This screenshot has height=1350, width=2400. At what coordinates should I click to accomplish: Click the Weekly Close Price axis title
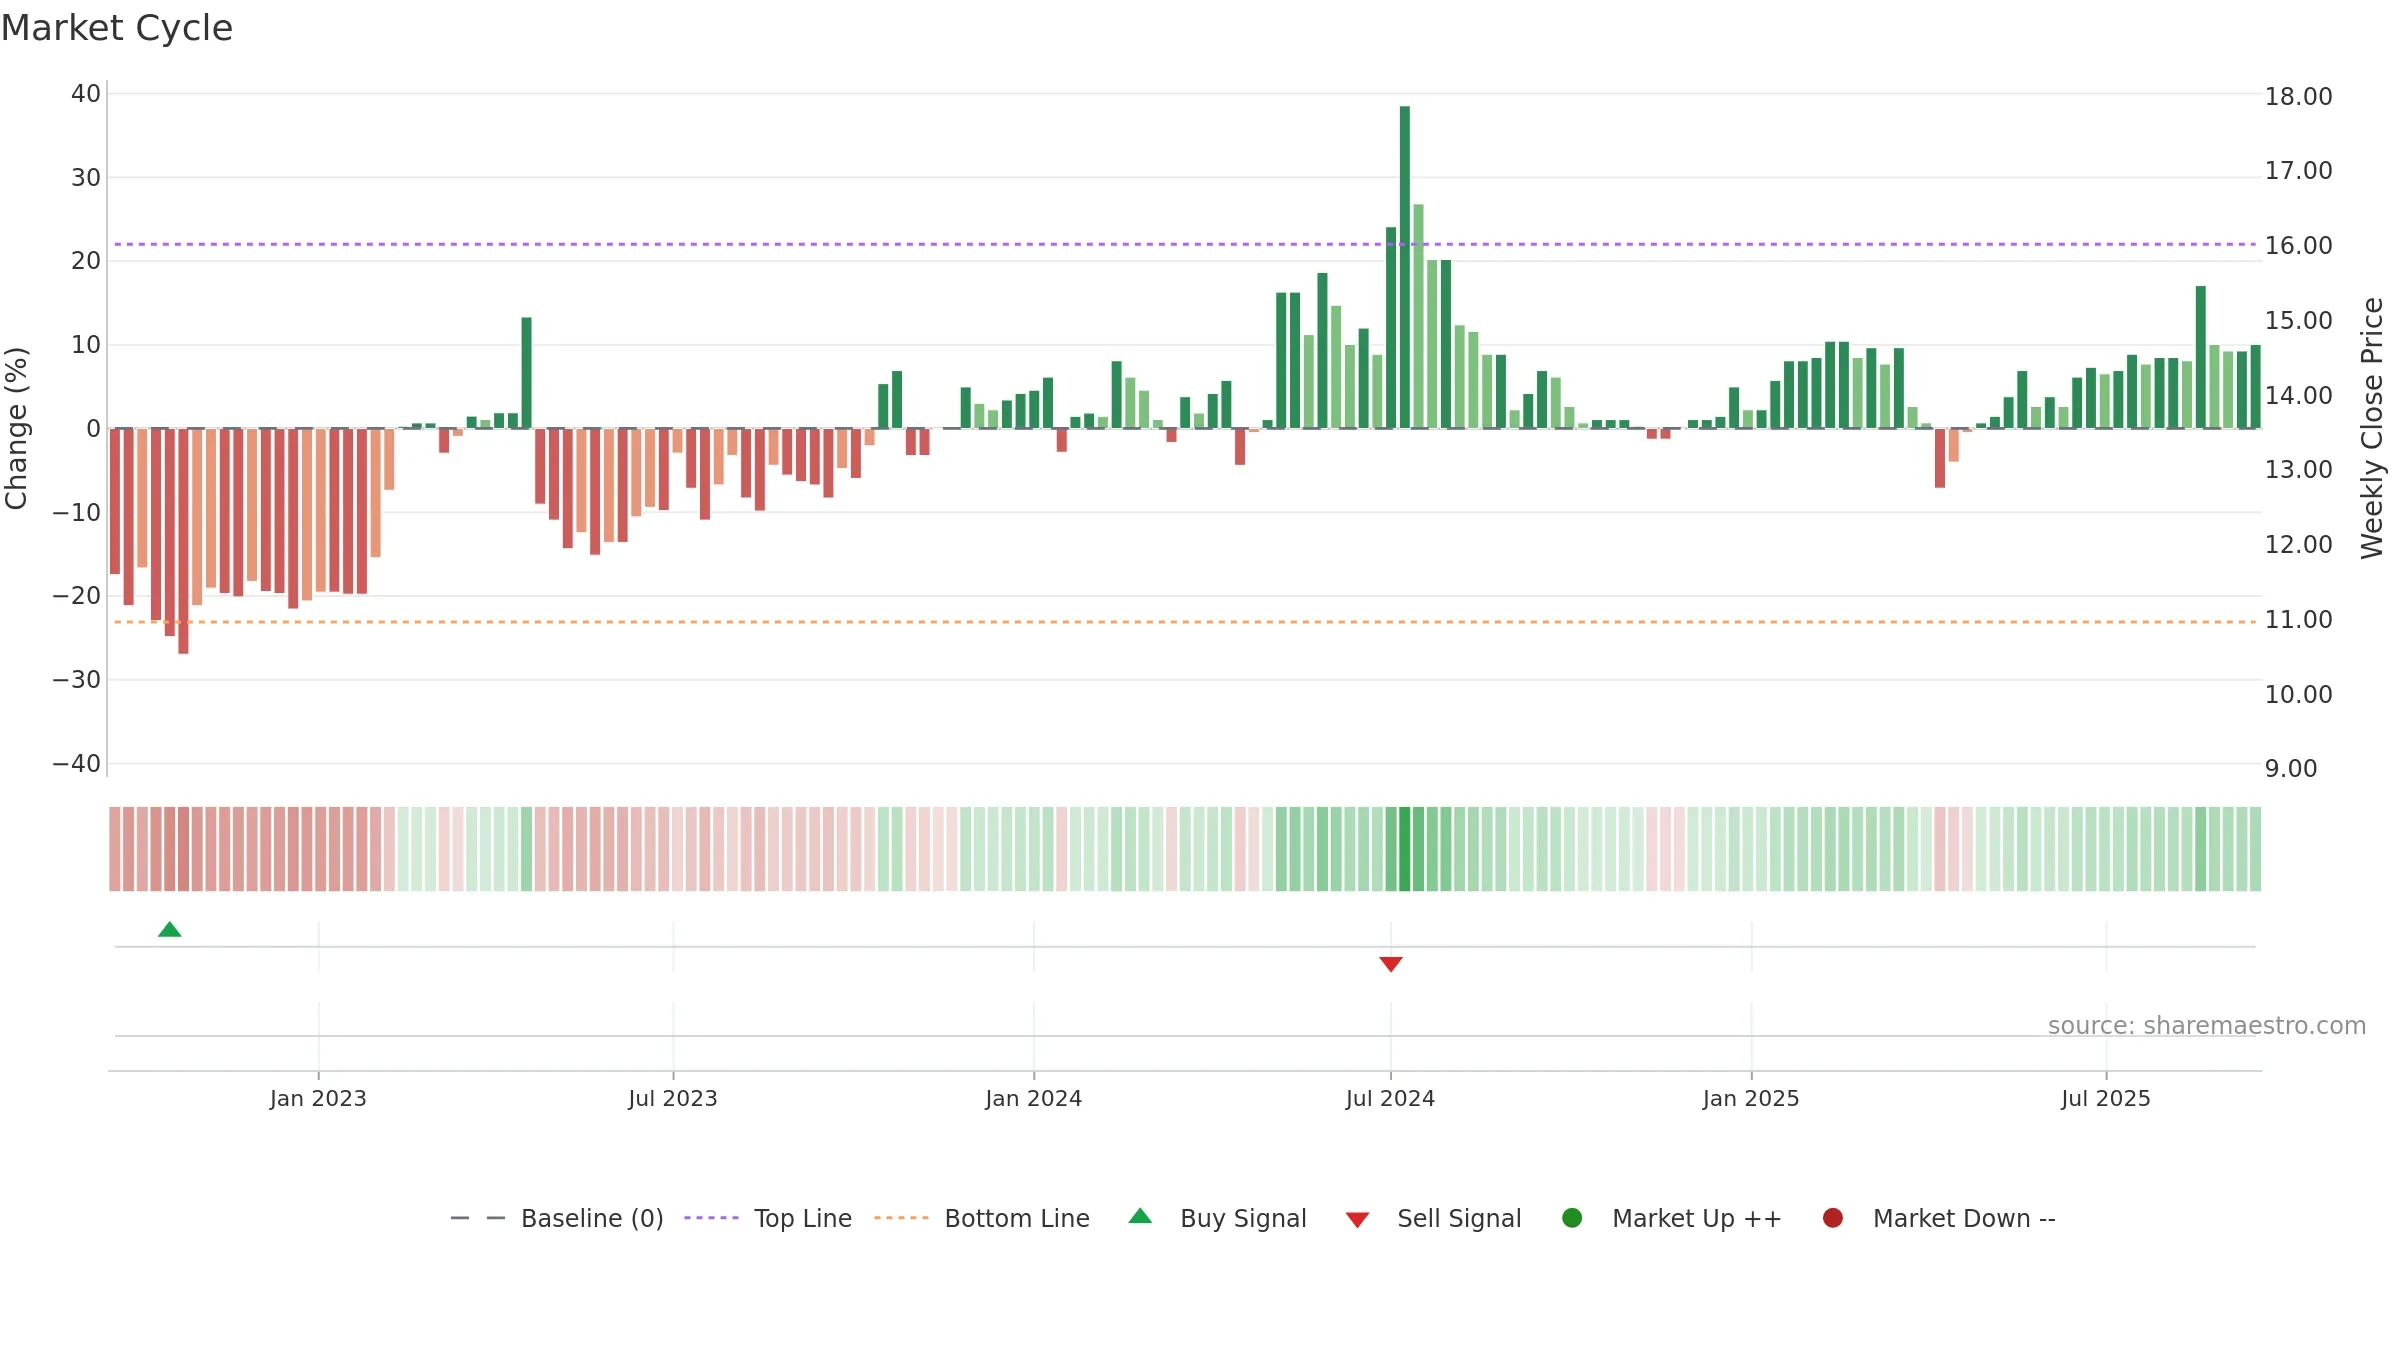pyautogui.click(x=2373, y=428)
